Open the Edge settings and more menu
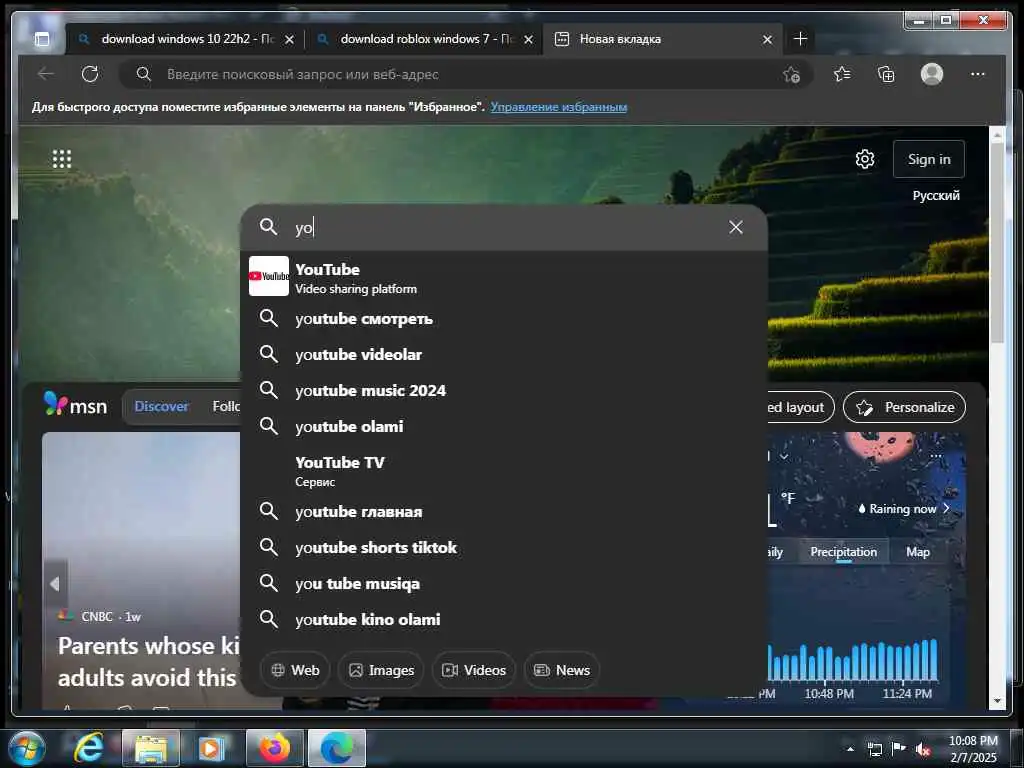1024x768 pixels. pos(978,74)
